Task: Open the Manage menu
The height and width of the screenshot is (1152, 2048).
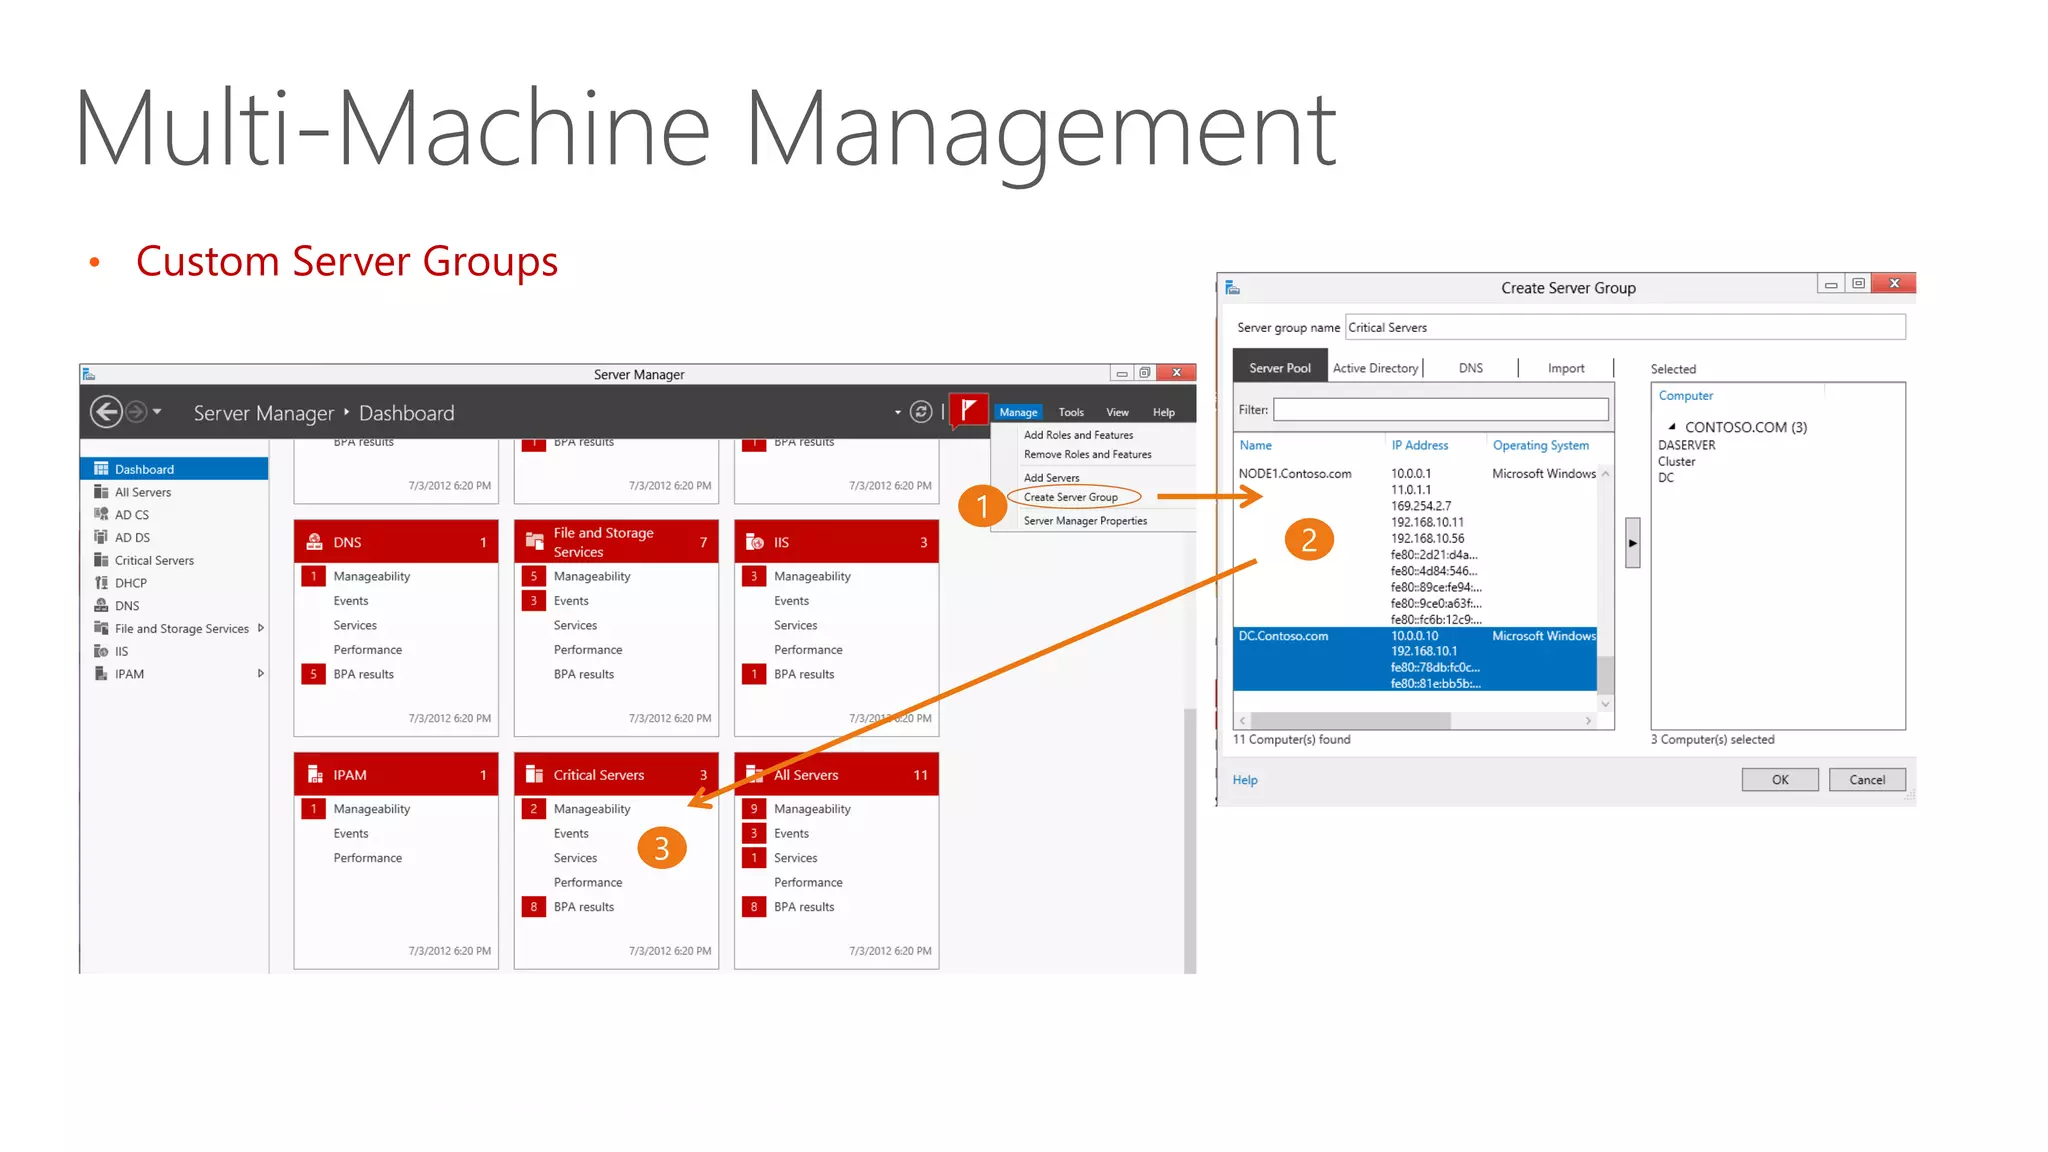Action: tap(1018, 412)
